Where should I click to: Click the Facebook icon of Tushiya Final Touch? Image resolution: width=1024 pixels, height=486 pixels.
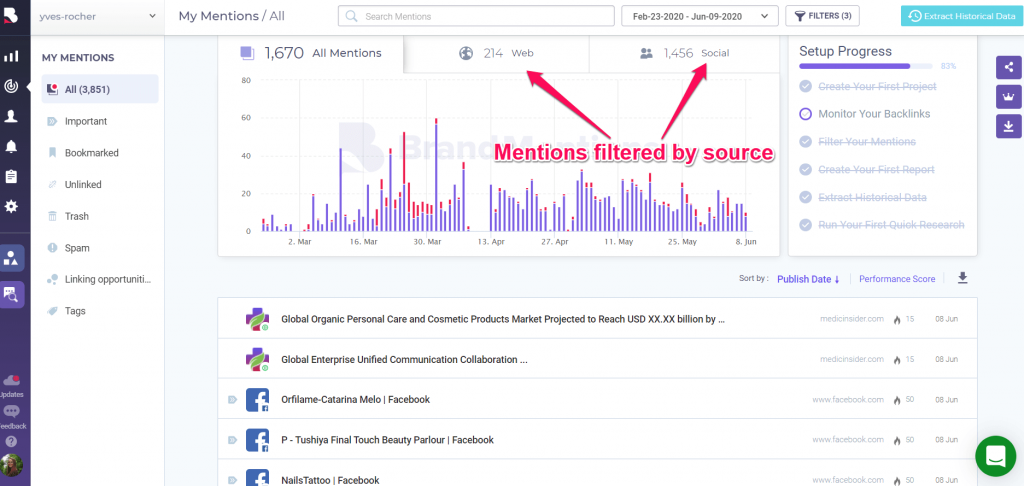click(257, 440)
